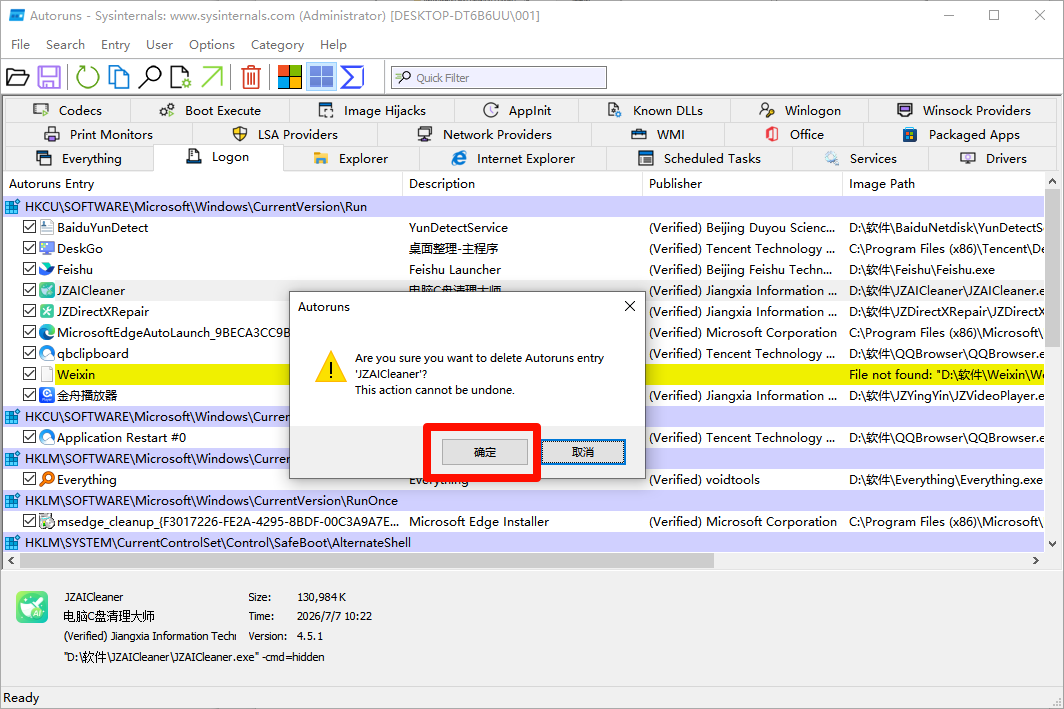Image resolution: width=1064 pixels, height=709 pixels.
Task: Click the Copy toolbar icon
Action: (x=119, y=77)
